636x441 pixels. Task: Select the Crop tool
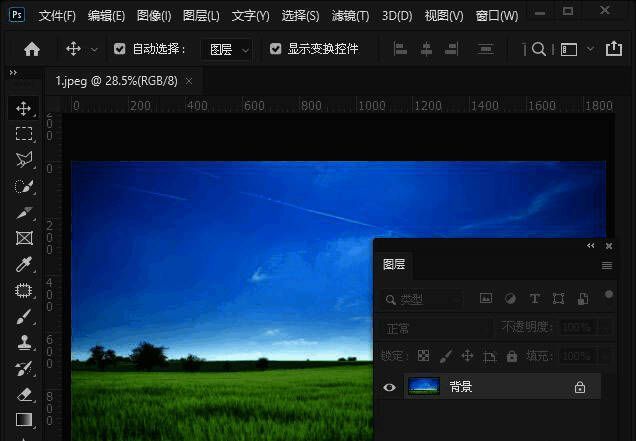(x=24, y=213)
